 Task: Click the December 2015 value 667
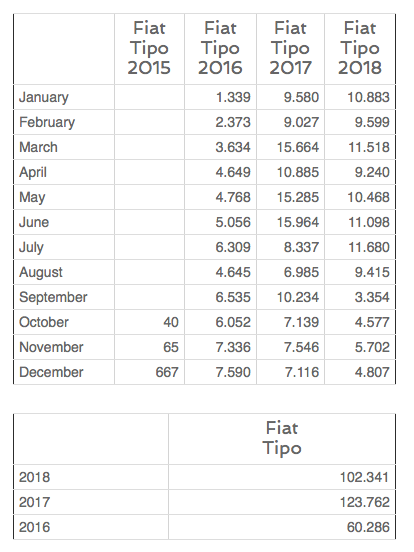click(167, 372)
